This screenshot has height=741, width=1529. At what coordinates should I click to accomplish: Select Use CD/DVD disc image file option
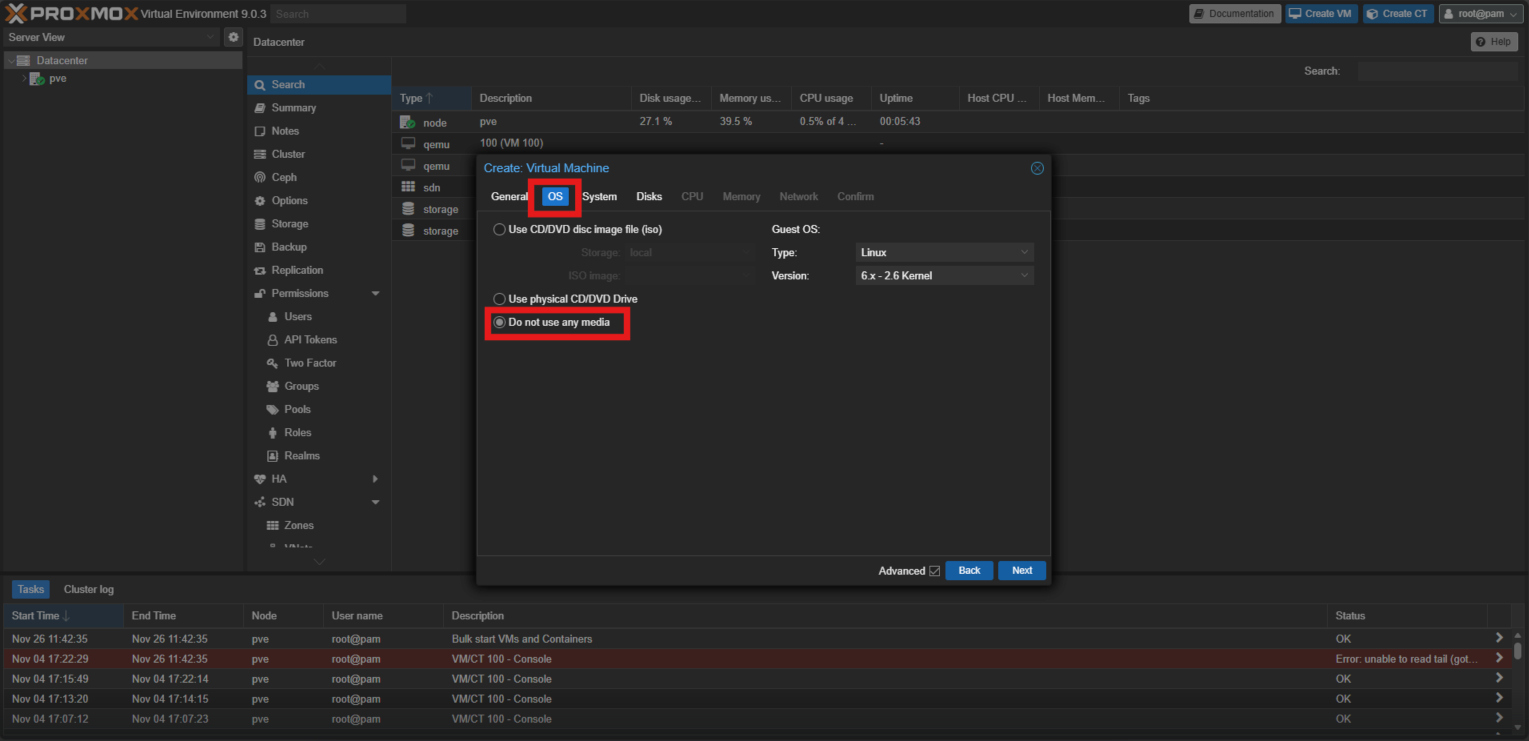click(500, 229)
